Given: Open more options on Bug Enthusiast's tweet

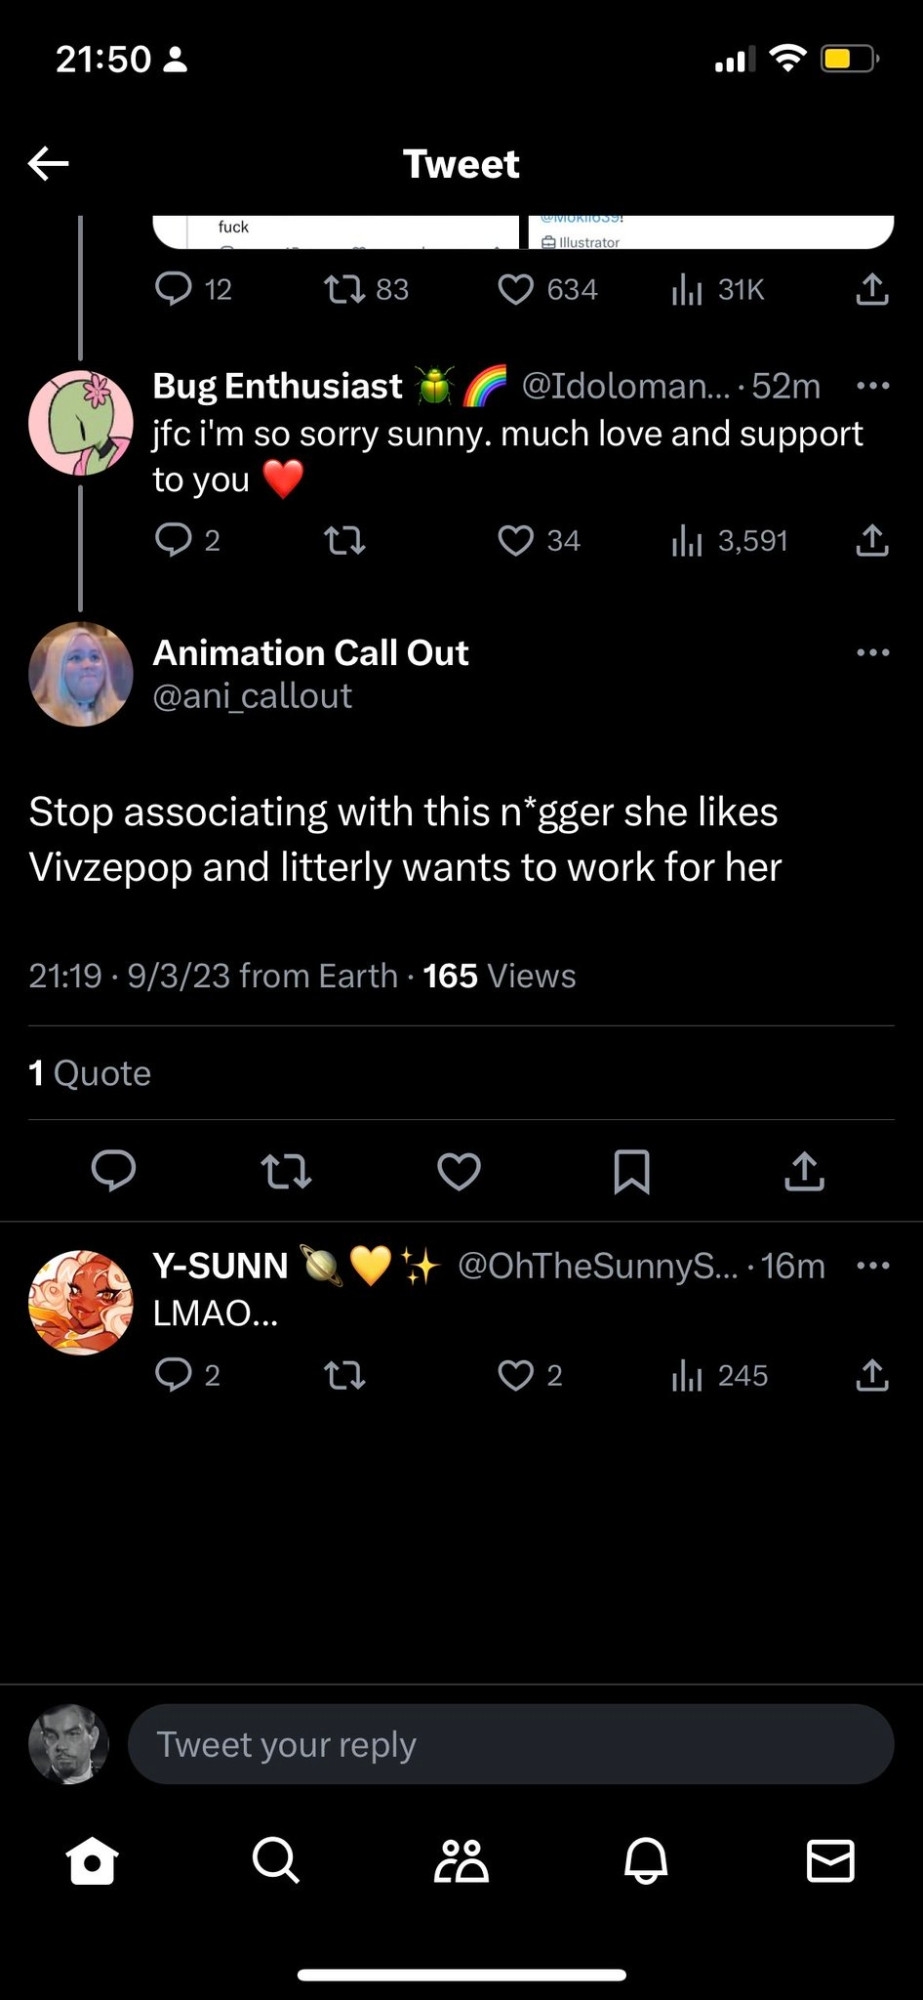Looking at the screenshot, I should [x=872, y=386].
